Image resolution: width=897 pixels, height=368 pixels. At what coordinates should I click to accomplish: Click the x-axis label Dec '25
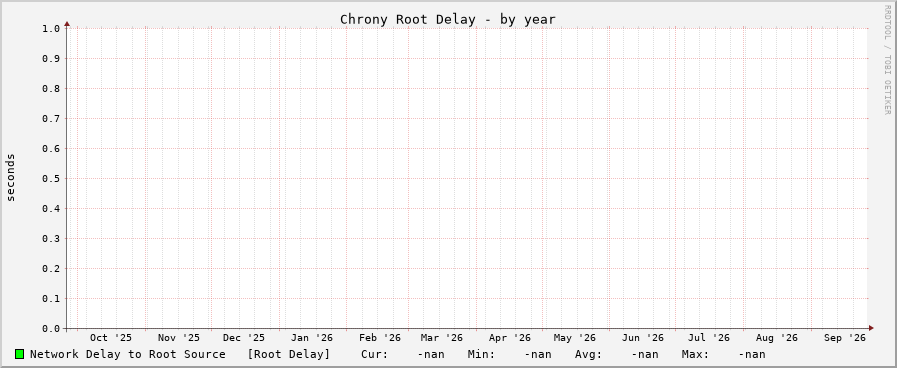(x=244, y=338)
